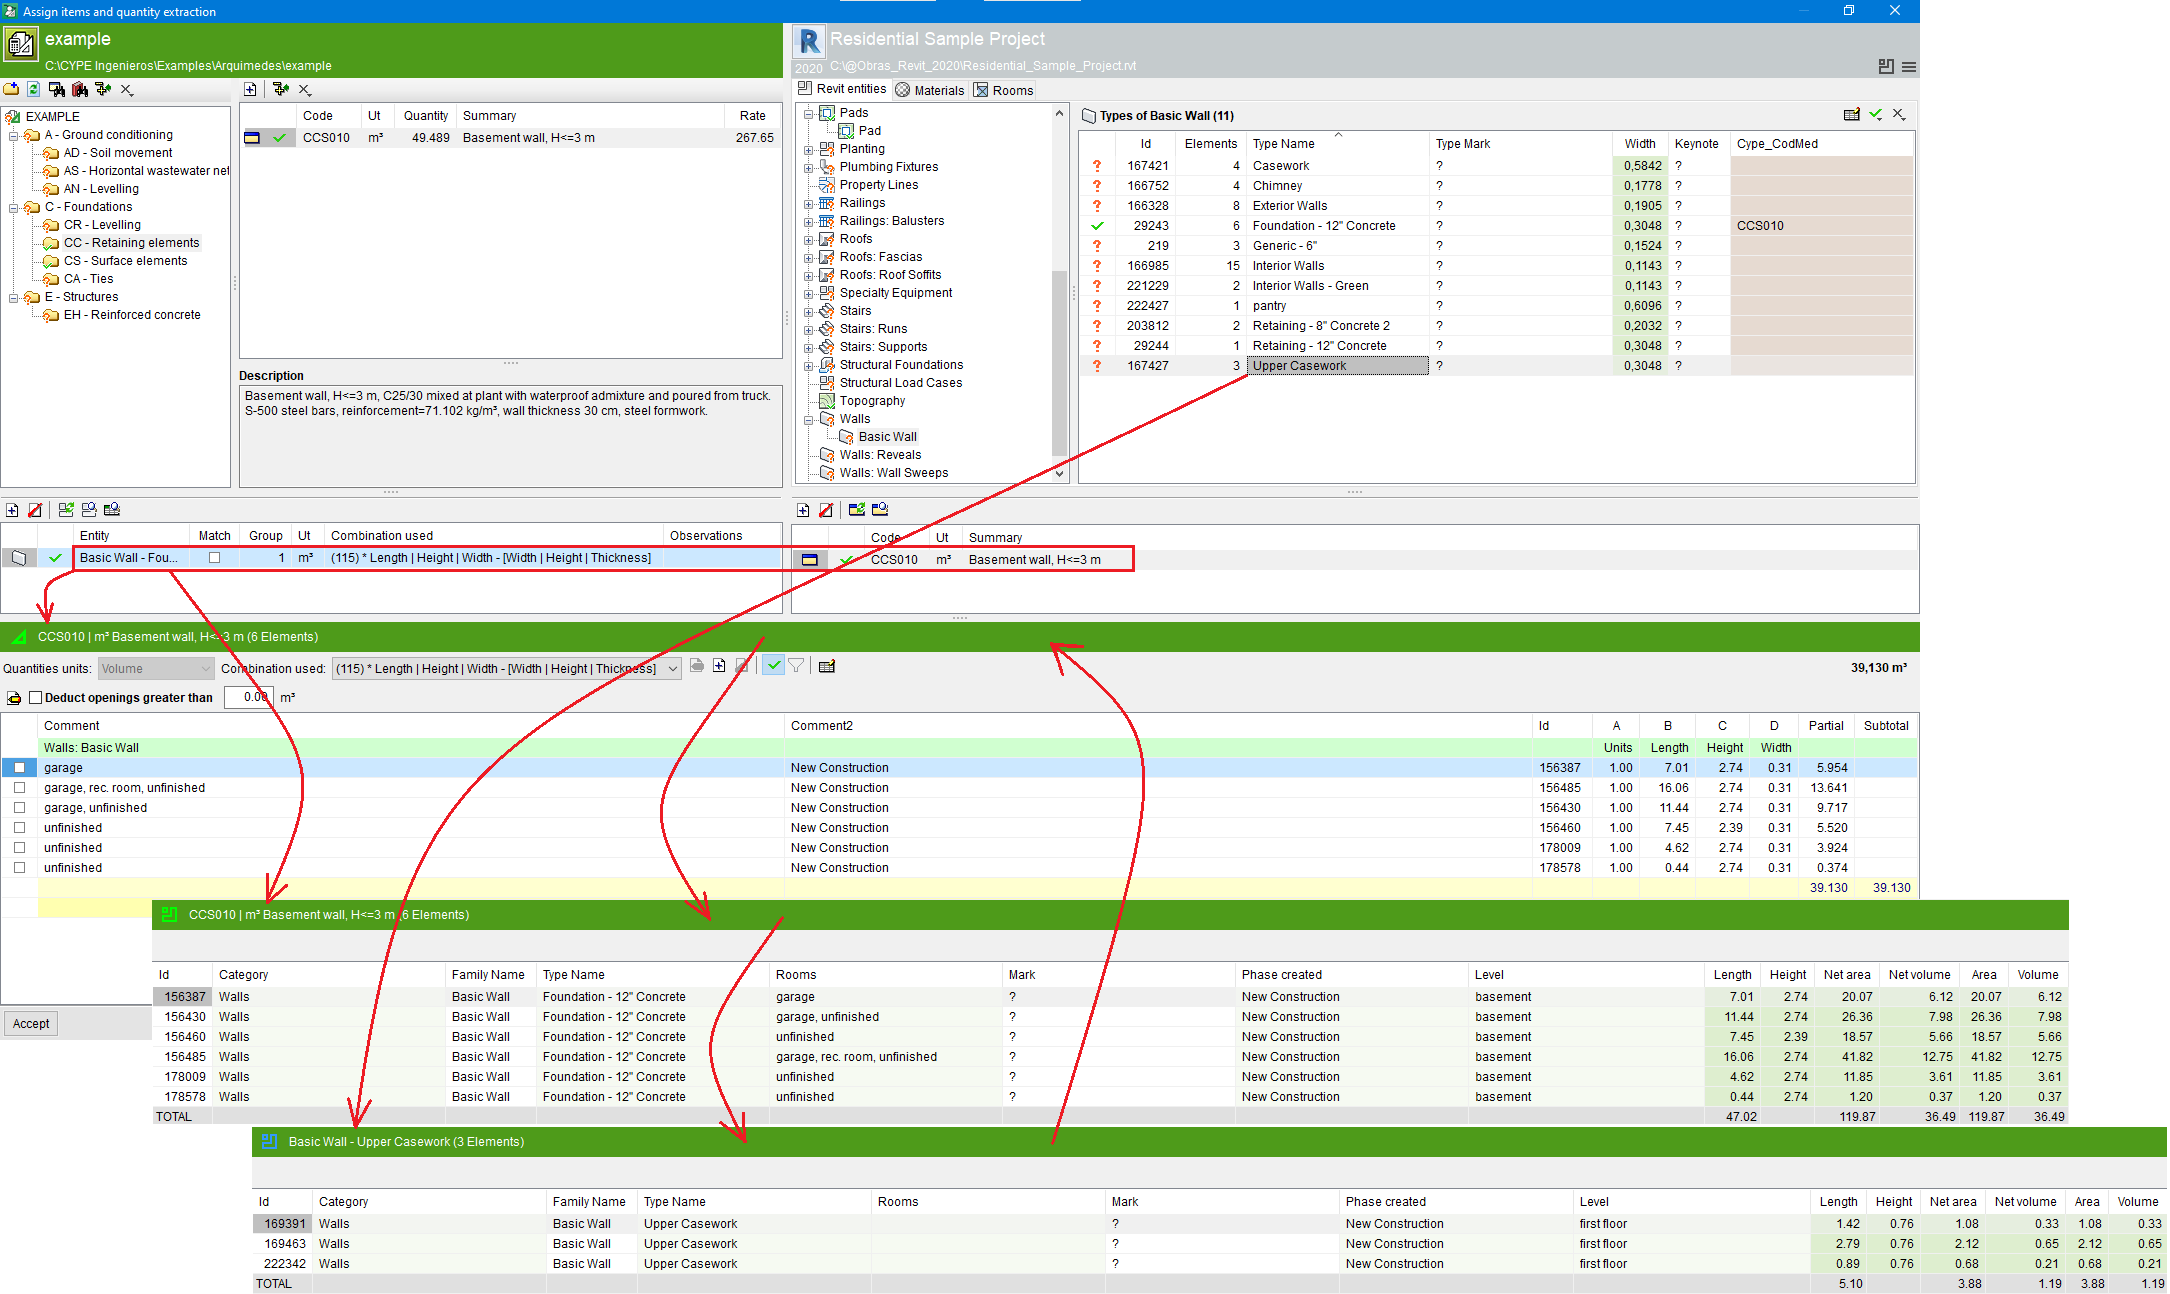Click the table settings icon right of funnel
The image size is (2170, 1294).
point(827,666)
